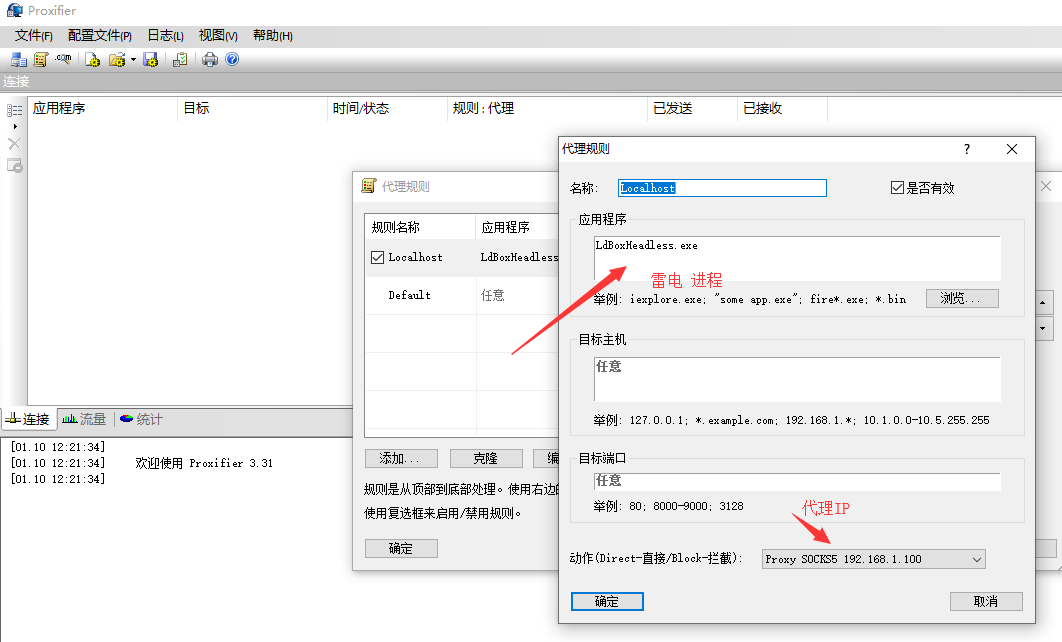Click the 名称 field containing Localhost

click(722, 188)
